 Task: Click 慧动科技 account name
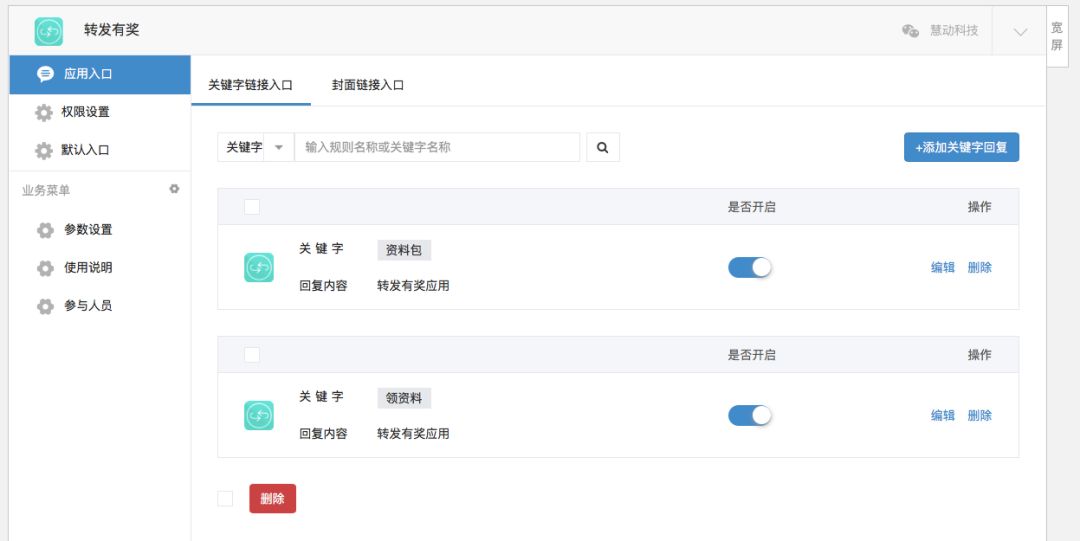click(954, 31)
